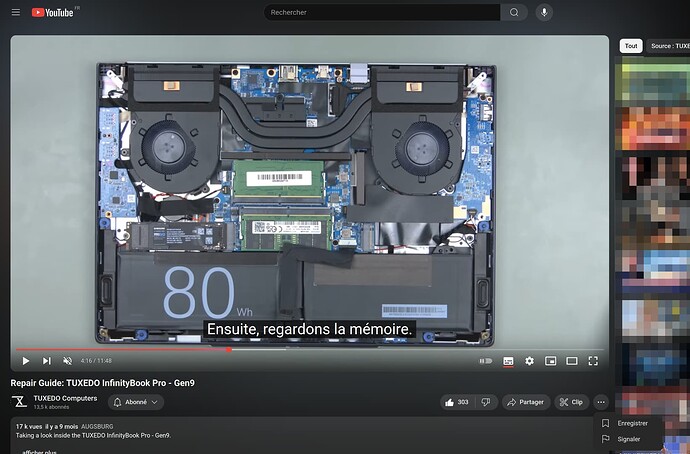The width and height of the screenshot is (690, 454).
Task: Toggle the autoplay switch
Action: [486, 361]
